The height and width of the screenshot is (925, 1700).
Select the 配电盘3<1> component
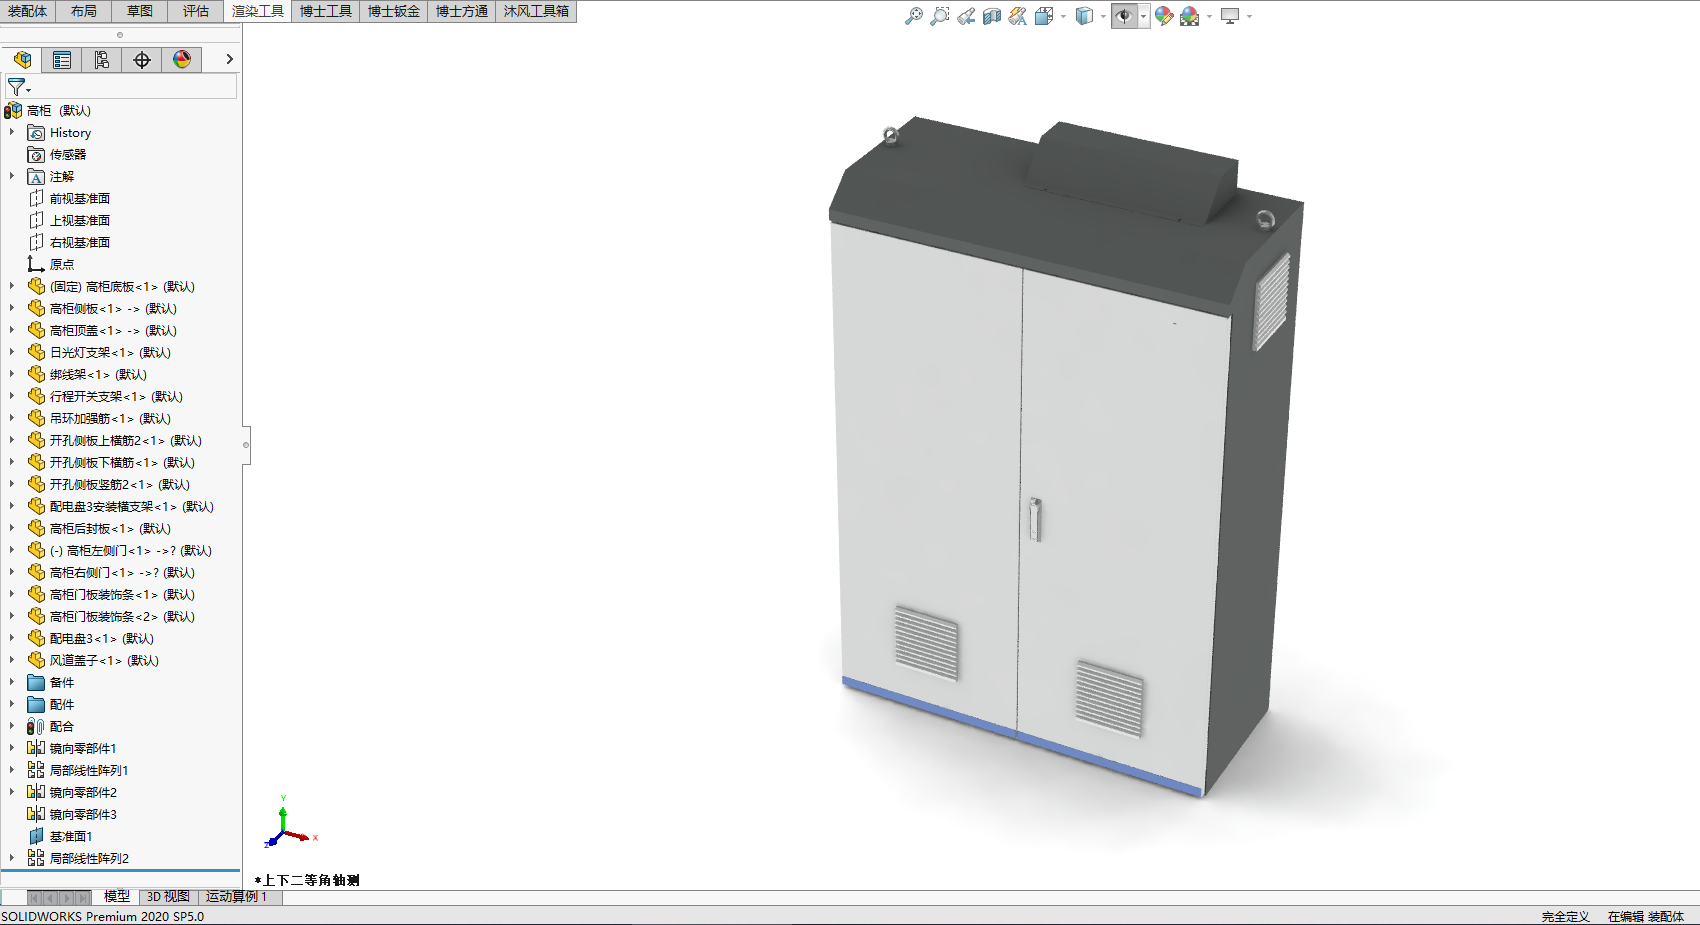(102, 639)
